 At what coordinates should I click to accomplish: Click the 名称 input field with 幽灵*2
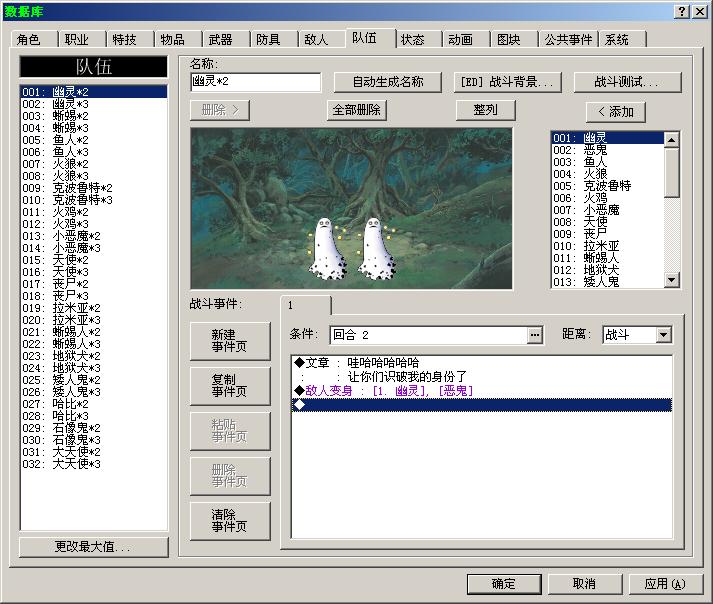coord(256,82)
